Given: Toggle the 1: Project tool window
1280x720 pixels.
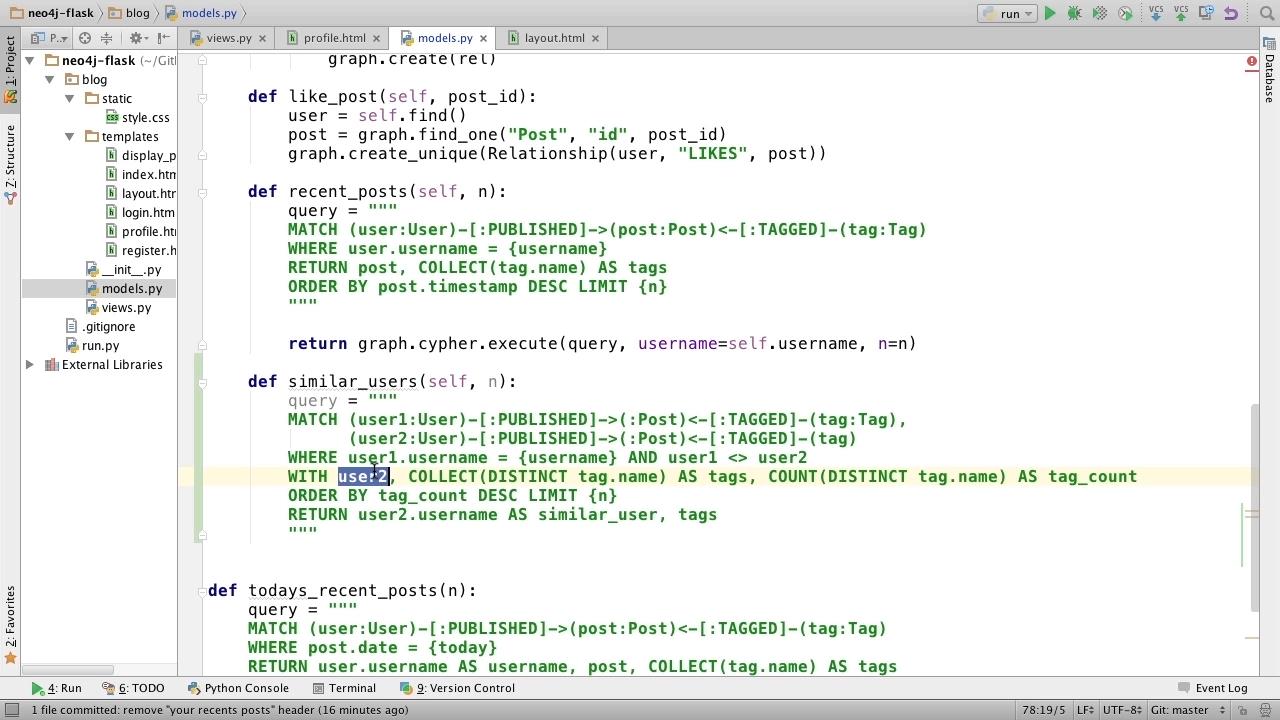Looking at the screenshot, I should [10, 68].
